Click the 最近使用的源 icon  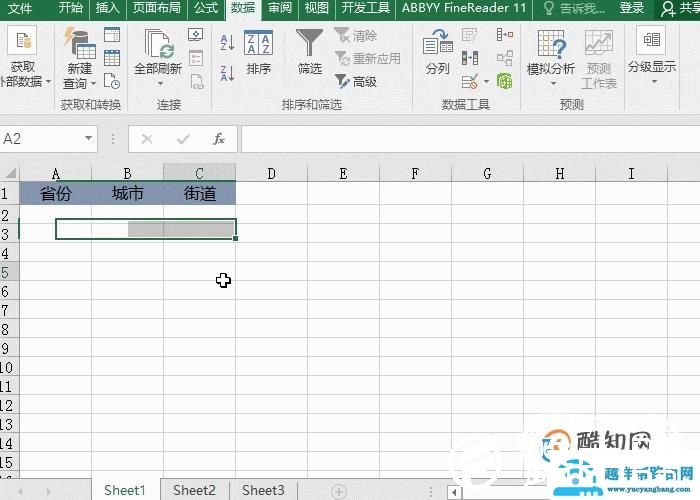pos(112,81)
